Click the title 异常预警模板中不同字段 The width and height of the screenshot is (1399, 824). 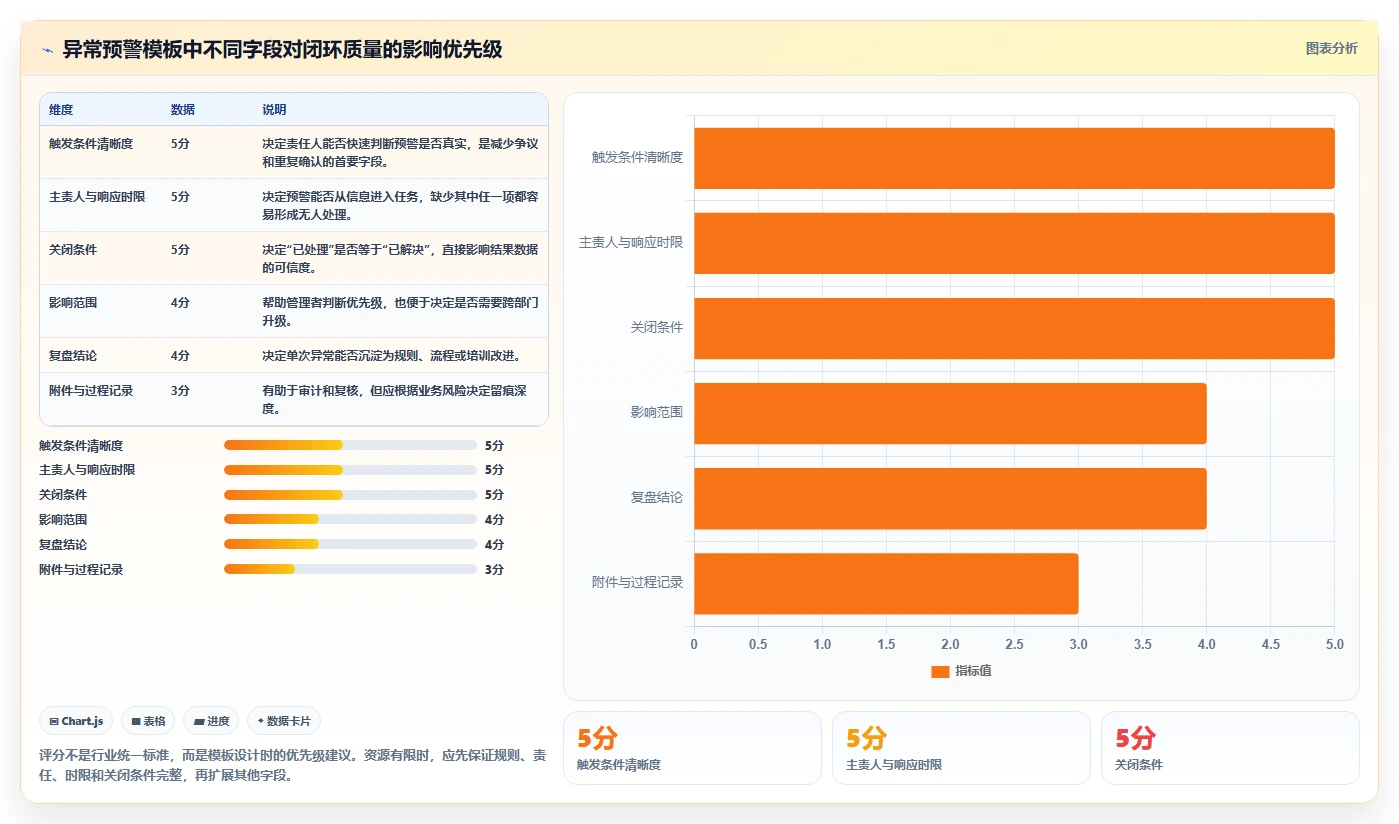pyautogui.click(x=282, y=50)
